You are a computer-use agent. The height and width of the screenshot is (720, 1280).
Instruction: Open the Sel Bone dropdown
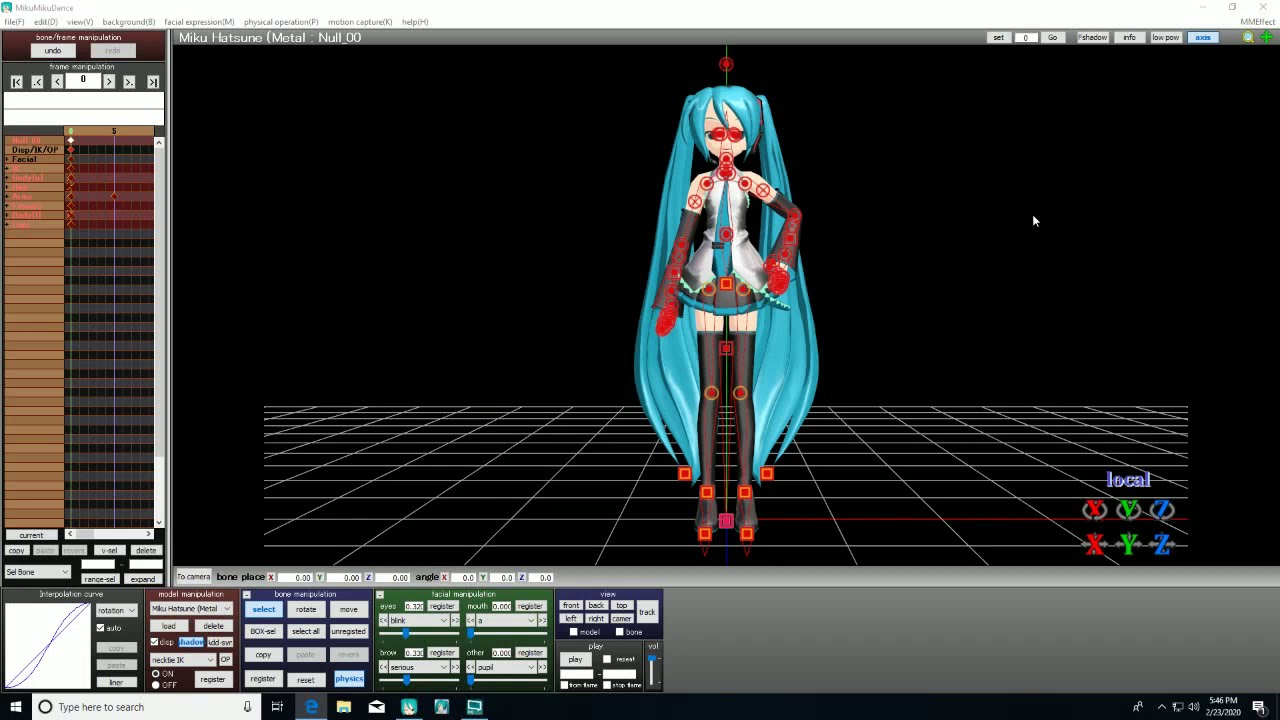pyautogui.click(x=38, y=572)
